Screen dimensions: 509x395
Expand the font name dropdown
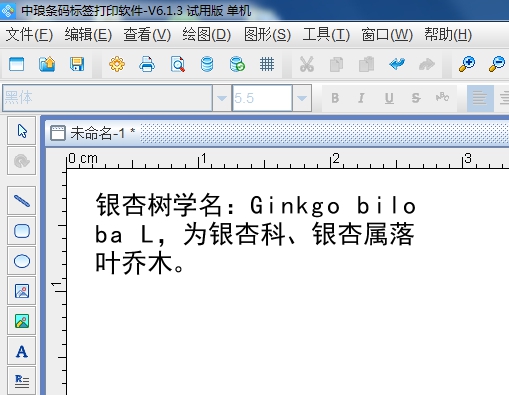(222, 98)
